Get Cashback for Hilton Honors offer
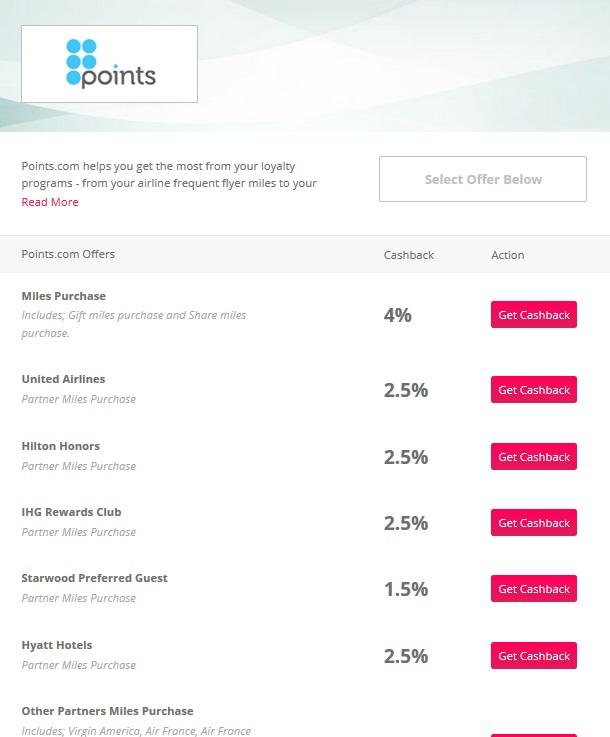 click(534, 457)
